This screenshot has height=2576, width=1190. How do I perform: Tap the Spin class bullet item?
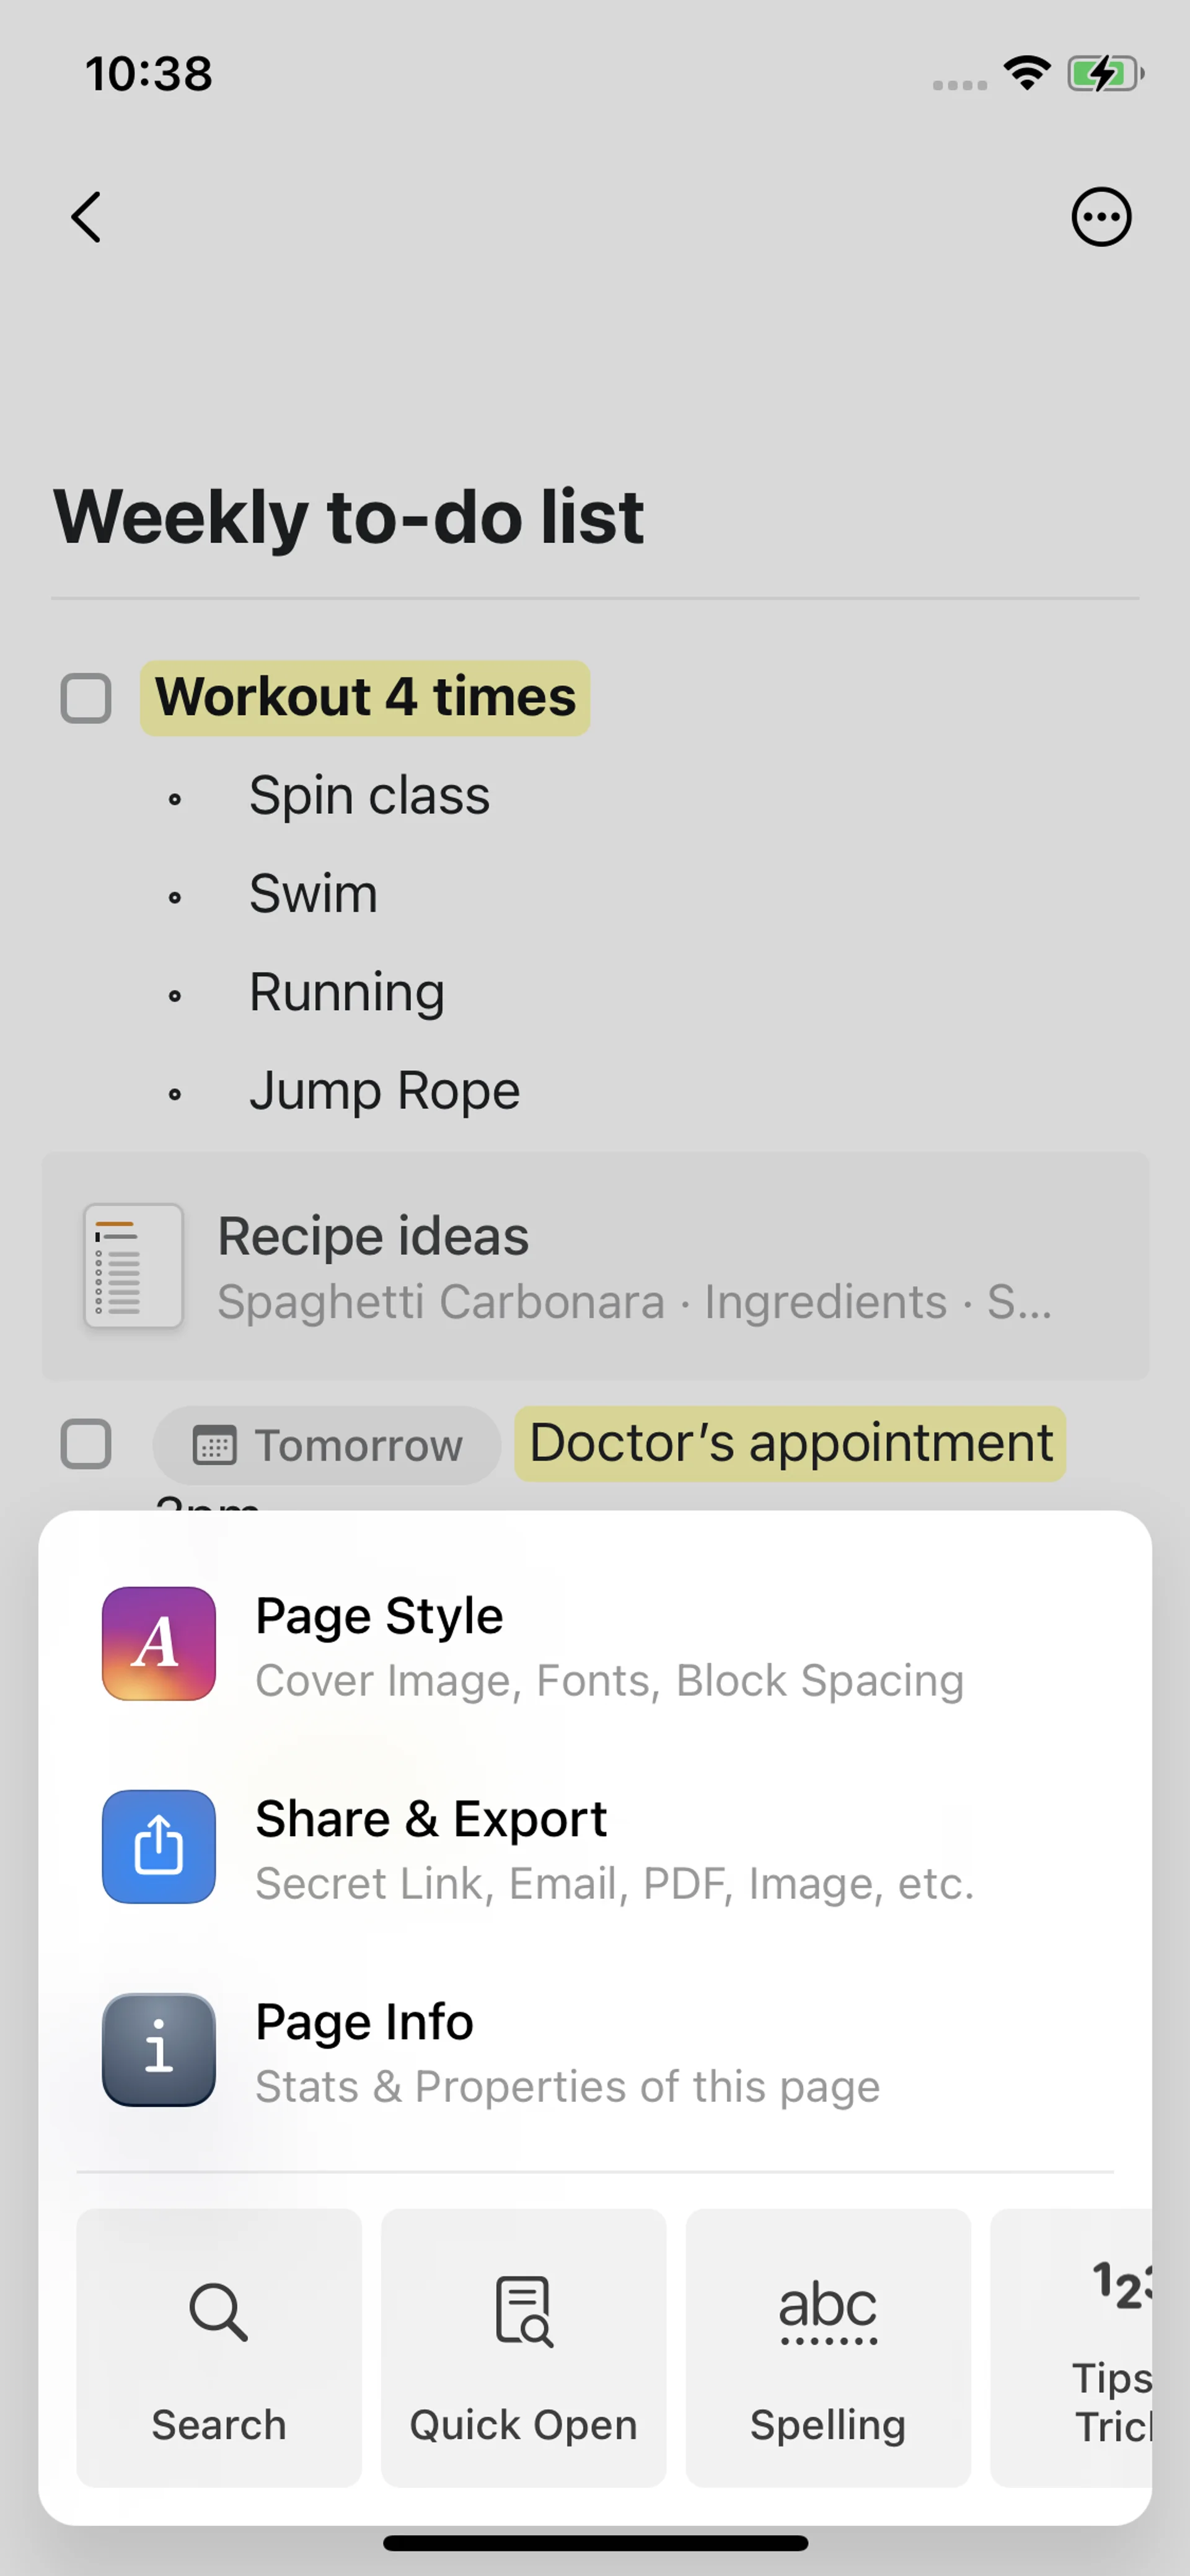point(369,796)
